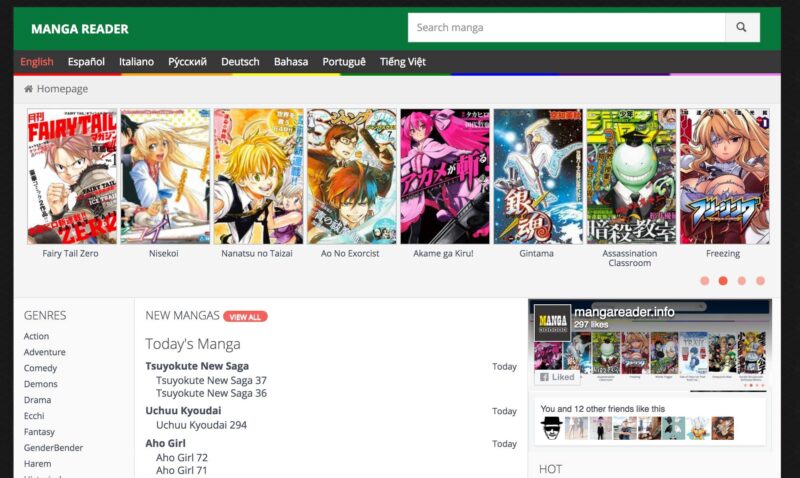Open the Gintama cover thumbnail
The image size is (800, 478).
coord(538,176)
